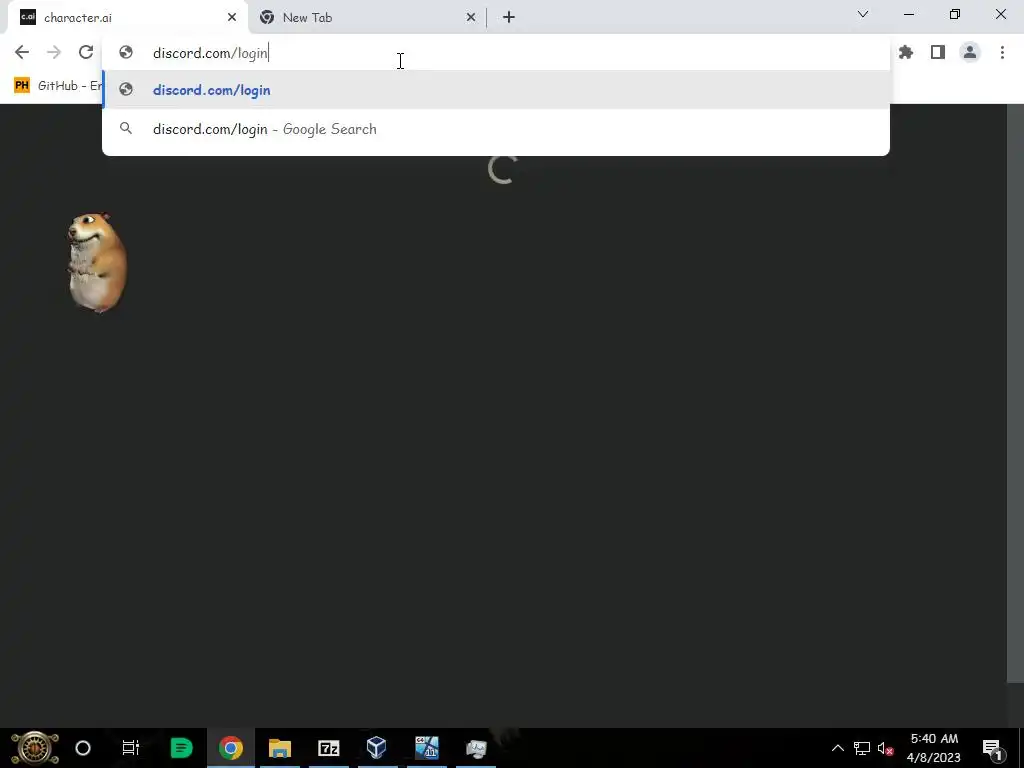Minimize the Chrome window
The width and height of the screenshot is (1024, 768).
point(909,14)
